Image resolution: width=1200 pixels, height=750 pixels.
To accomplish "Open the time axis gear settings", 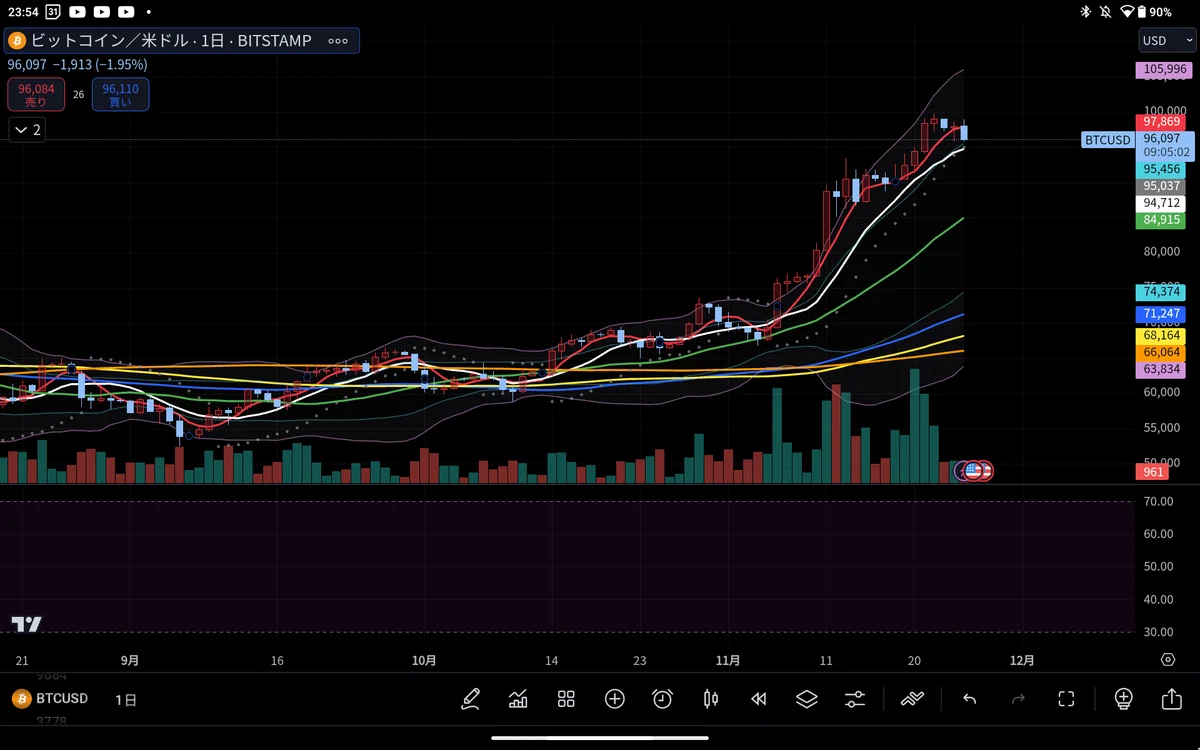I will 1167,660.
